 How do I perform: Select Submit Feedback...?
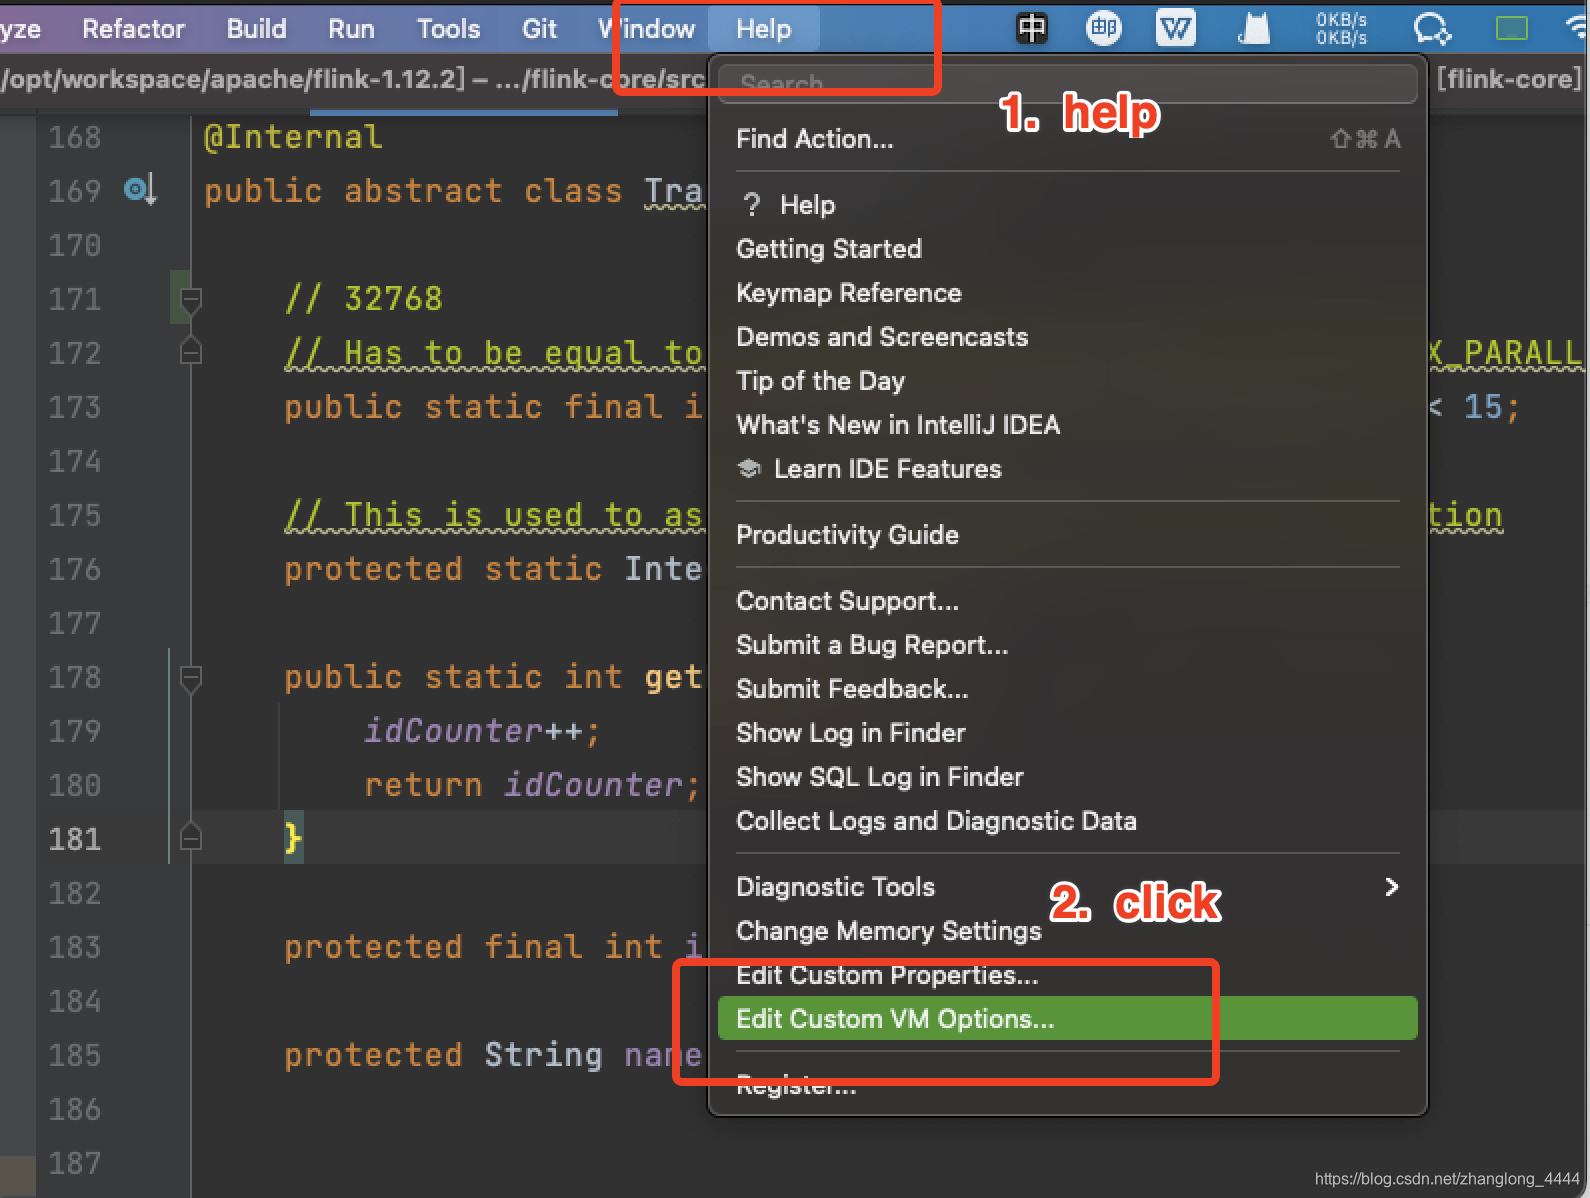click(1067, 689)
